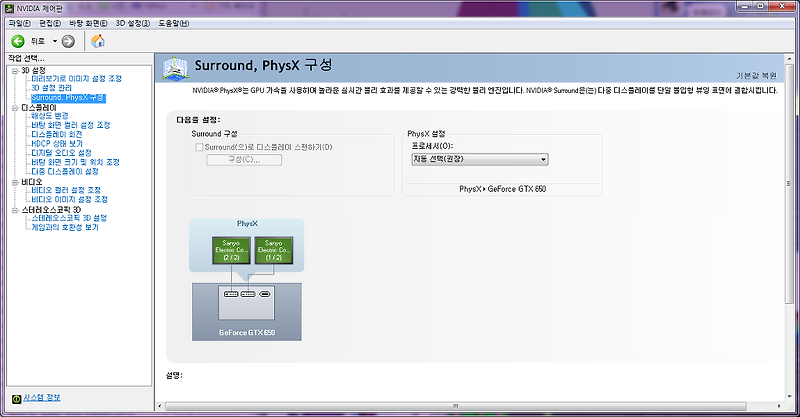
Task: Click the vertical scrollbar thumb at right
Action: (x=790, y=183)
